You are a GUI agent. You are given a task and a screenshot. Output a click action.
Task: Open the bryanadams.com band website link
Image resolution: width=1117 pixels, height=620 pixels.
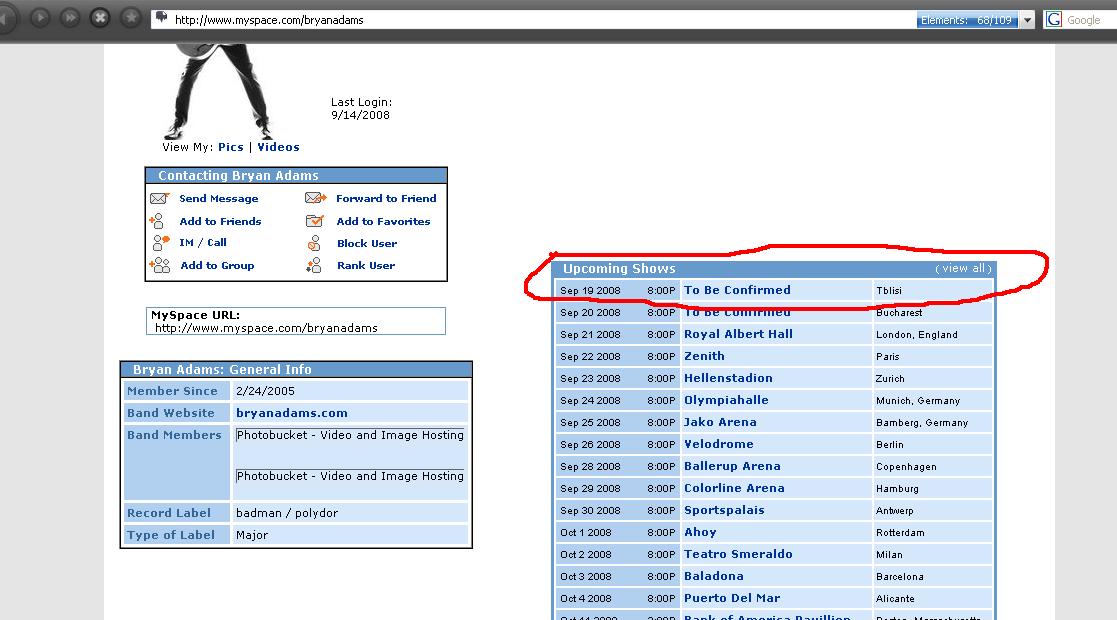coord(292,413)
